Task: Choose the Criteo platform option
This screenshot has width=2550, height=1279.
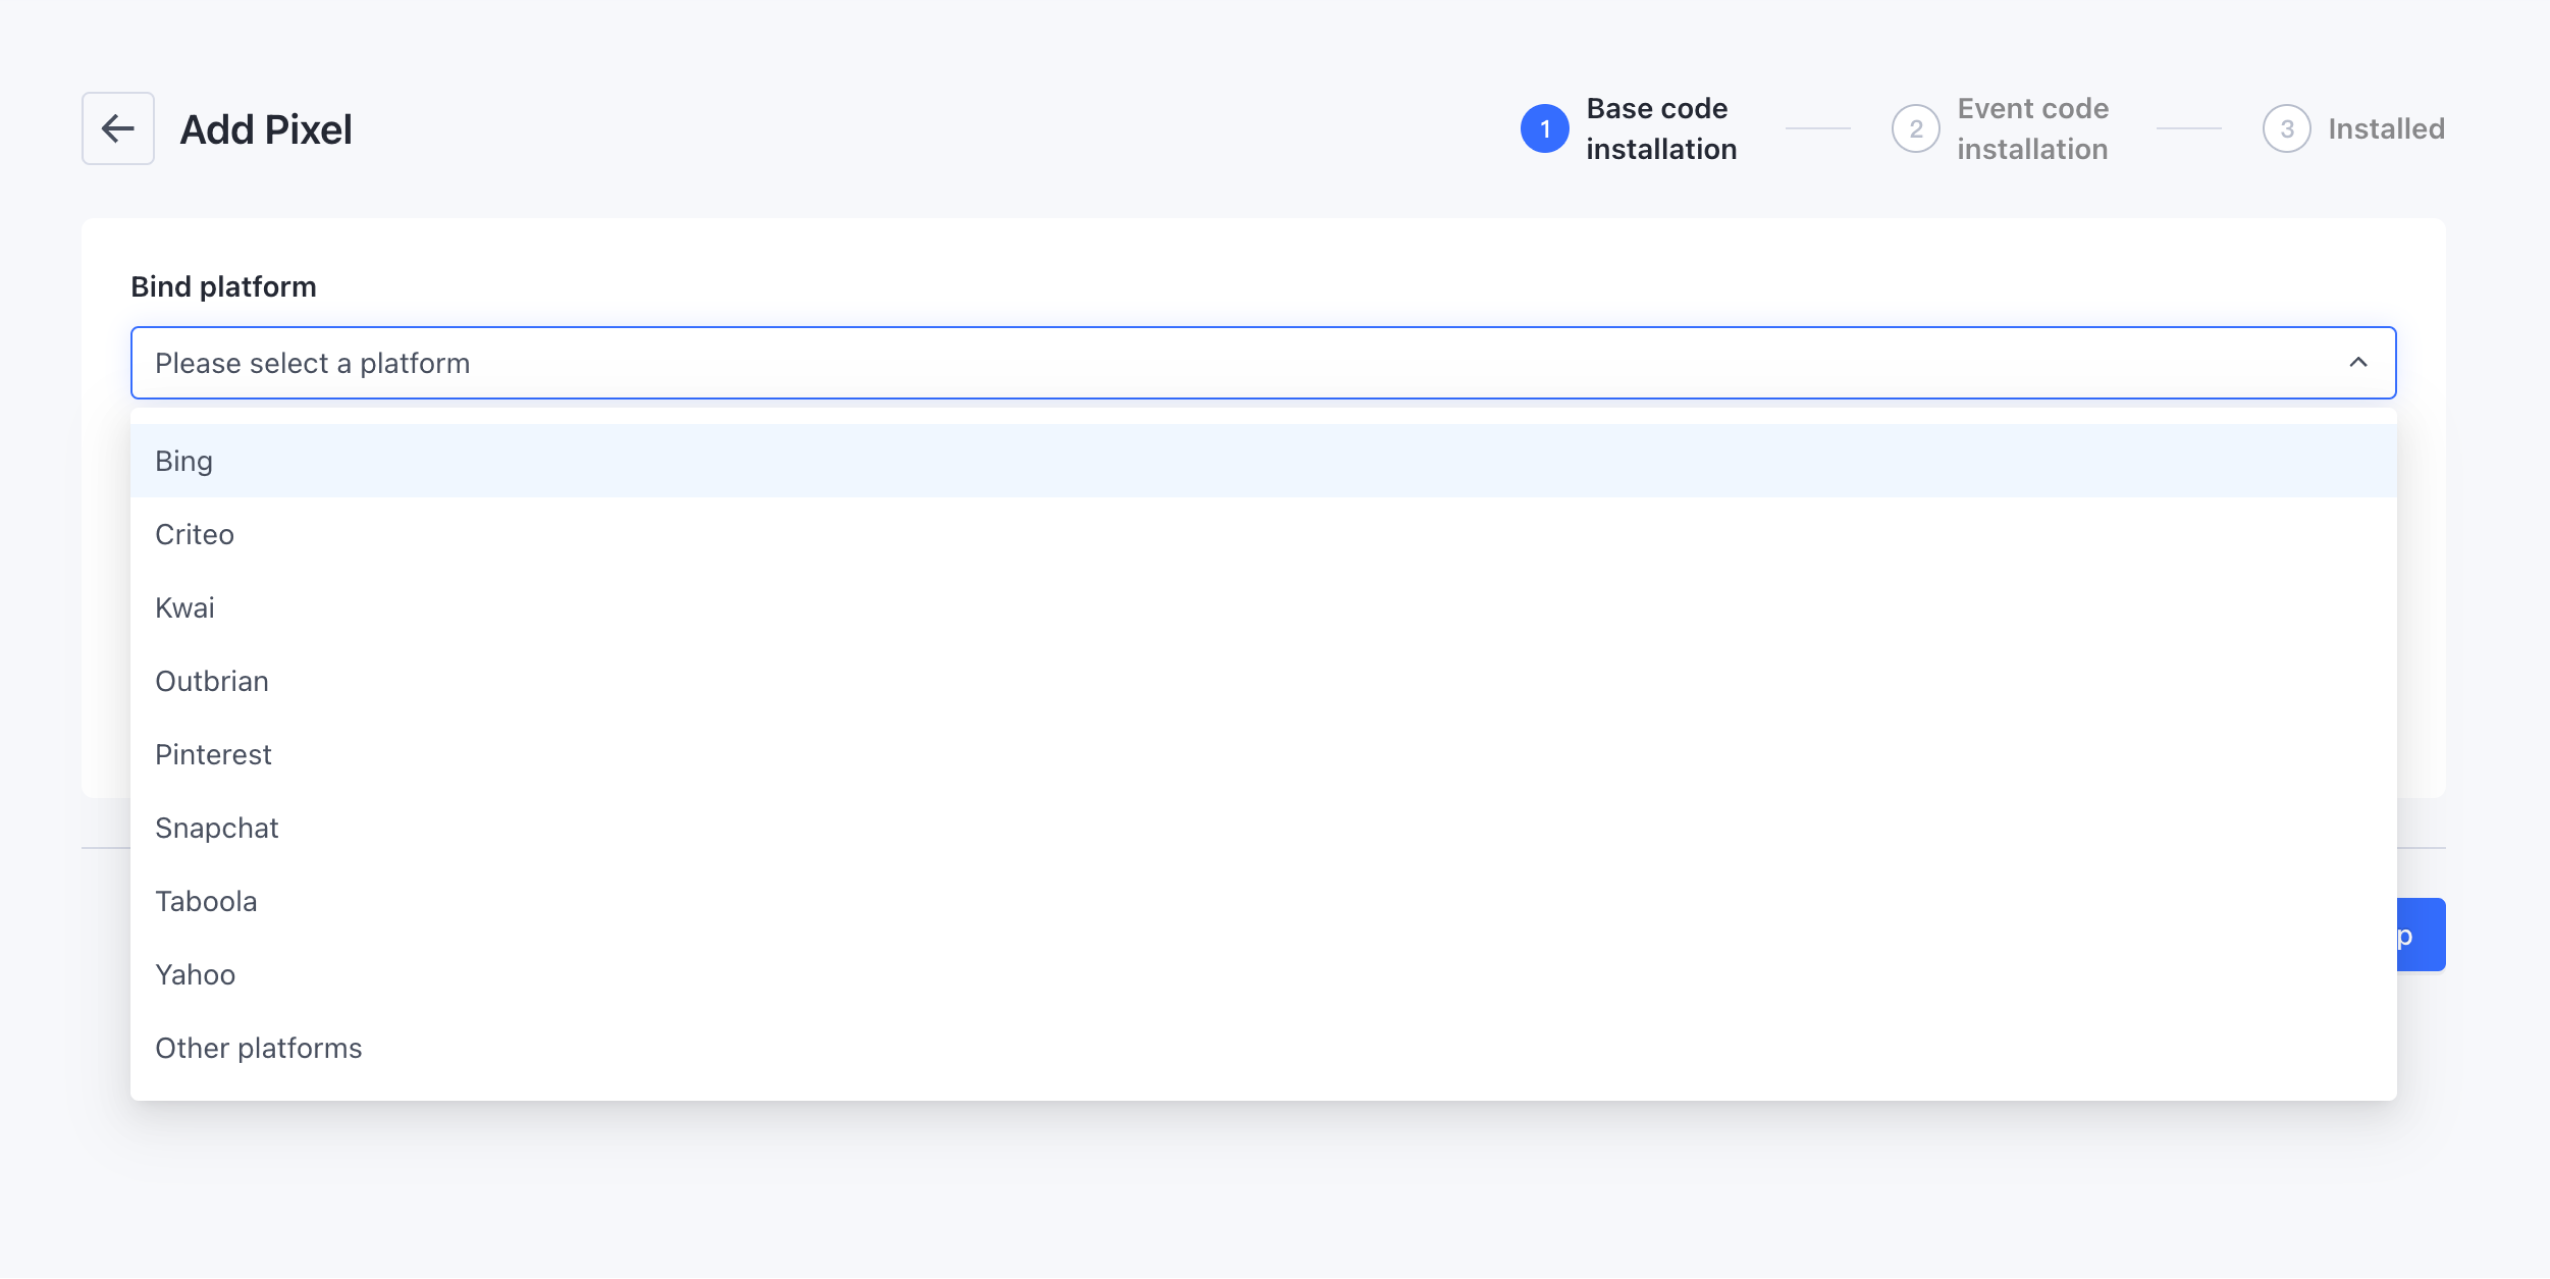Action: [x=195, y=534]
